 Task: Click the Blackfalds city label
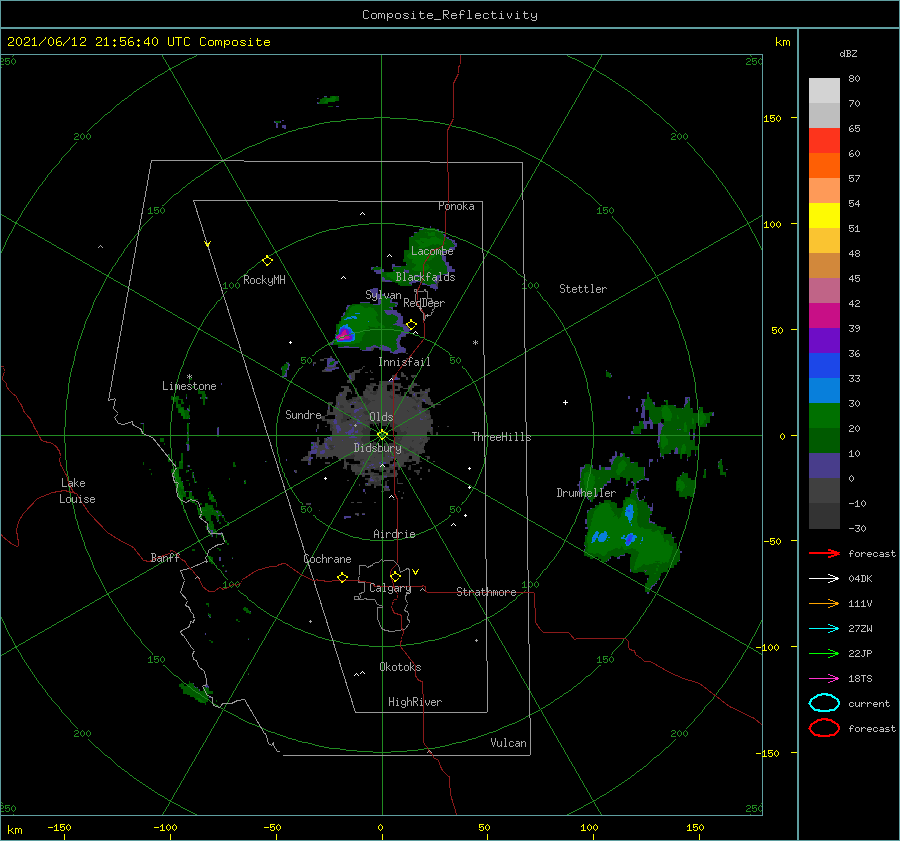coord(425,277)
